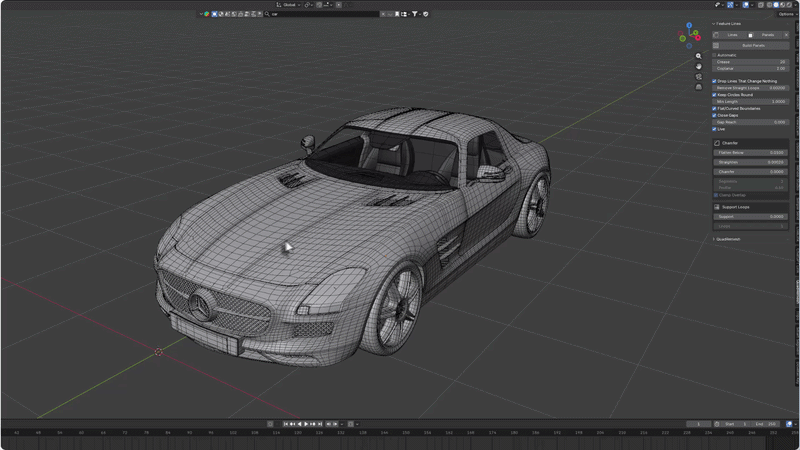Click the Lines icon in Feature Lines
This screenshot has width=800, height=450.
tap(716, 35)
